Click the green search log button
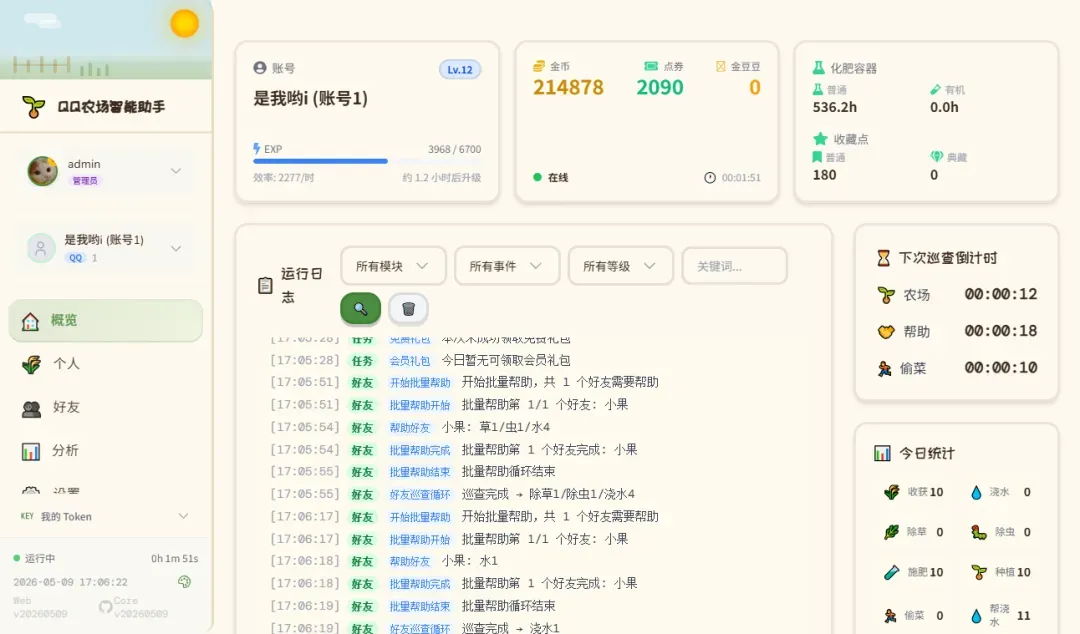This screenshot has width=1080, height=634. tap(360, 309)
